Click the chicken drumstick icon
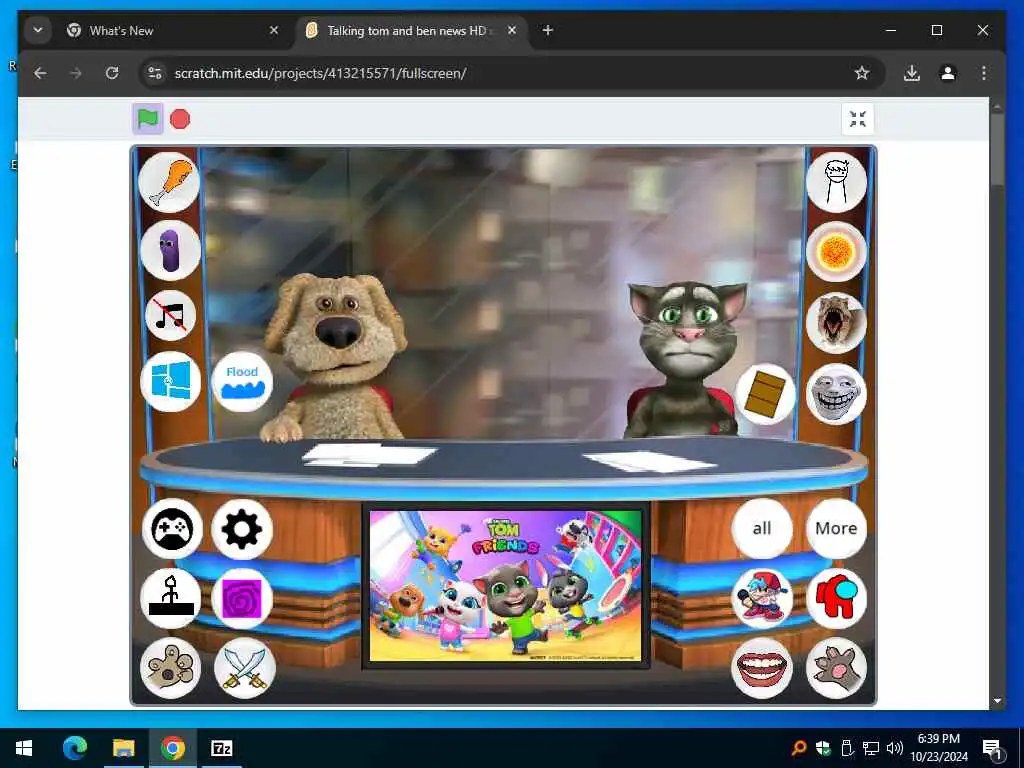Image resolution: width=1024 pixels, height=768 pixels. pos(170,182)
